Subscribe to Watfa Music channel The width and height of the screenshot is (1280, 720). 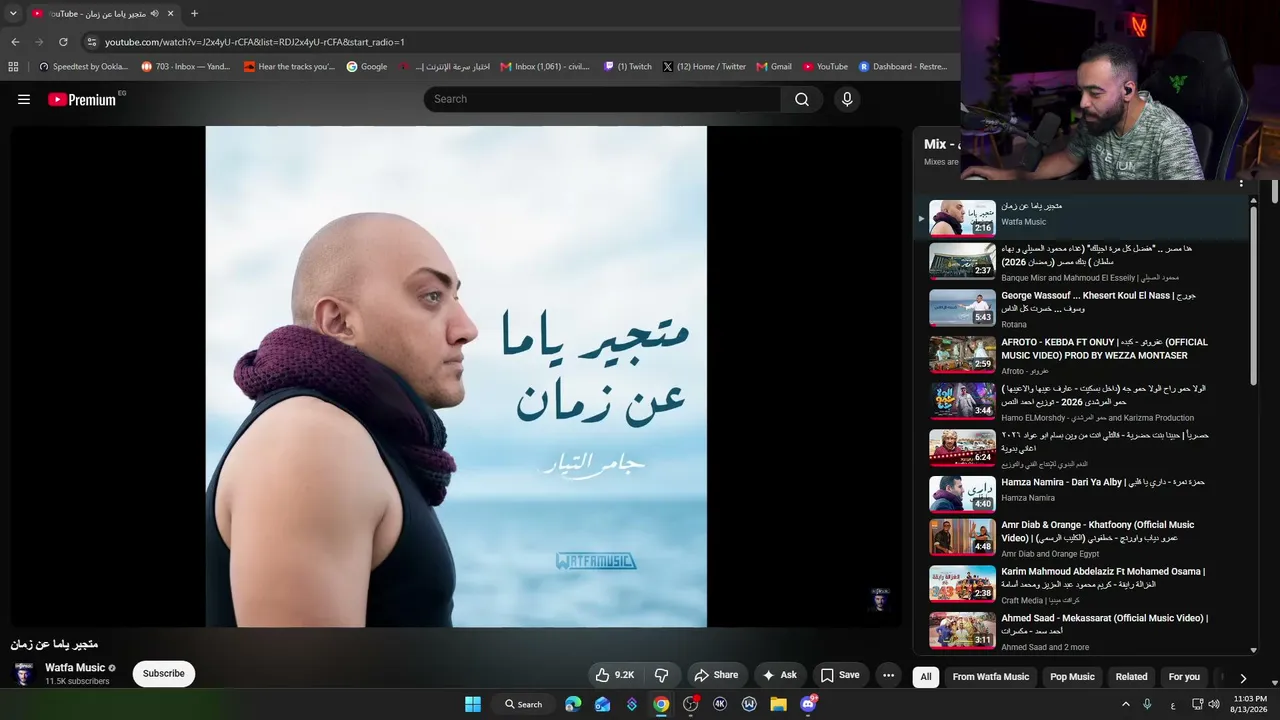tap(164, 674)
